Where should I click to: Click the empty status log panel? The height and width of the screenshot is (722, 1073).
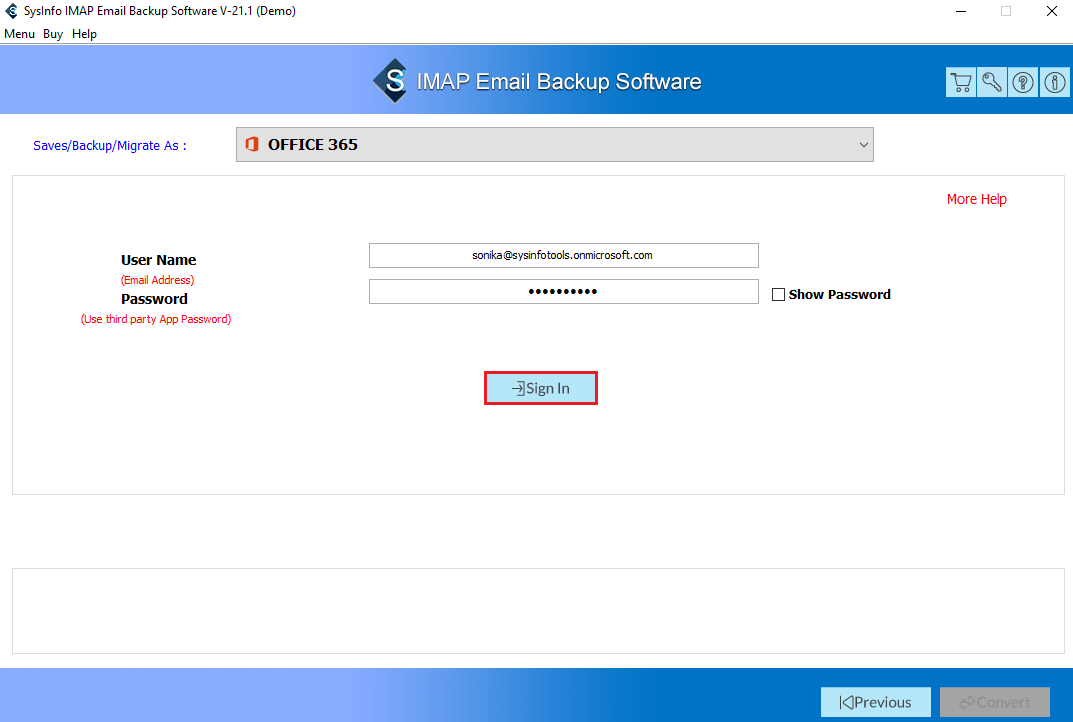tap(538, 611)
